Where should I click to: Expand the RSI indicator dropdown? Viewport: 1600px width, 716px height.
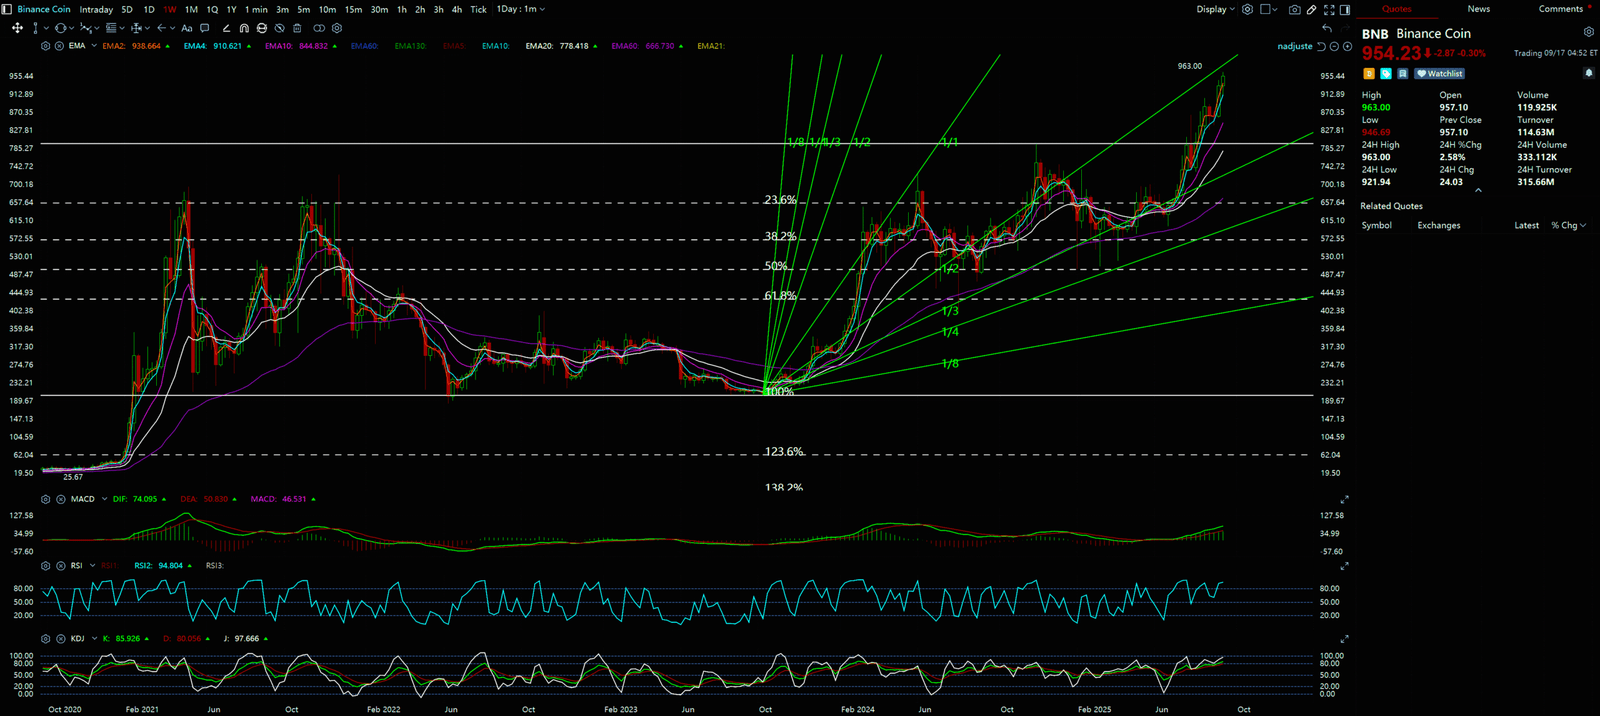point(92,566)
